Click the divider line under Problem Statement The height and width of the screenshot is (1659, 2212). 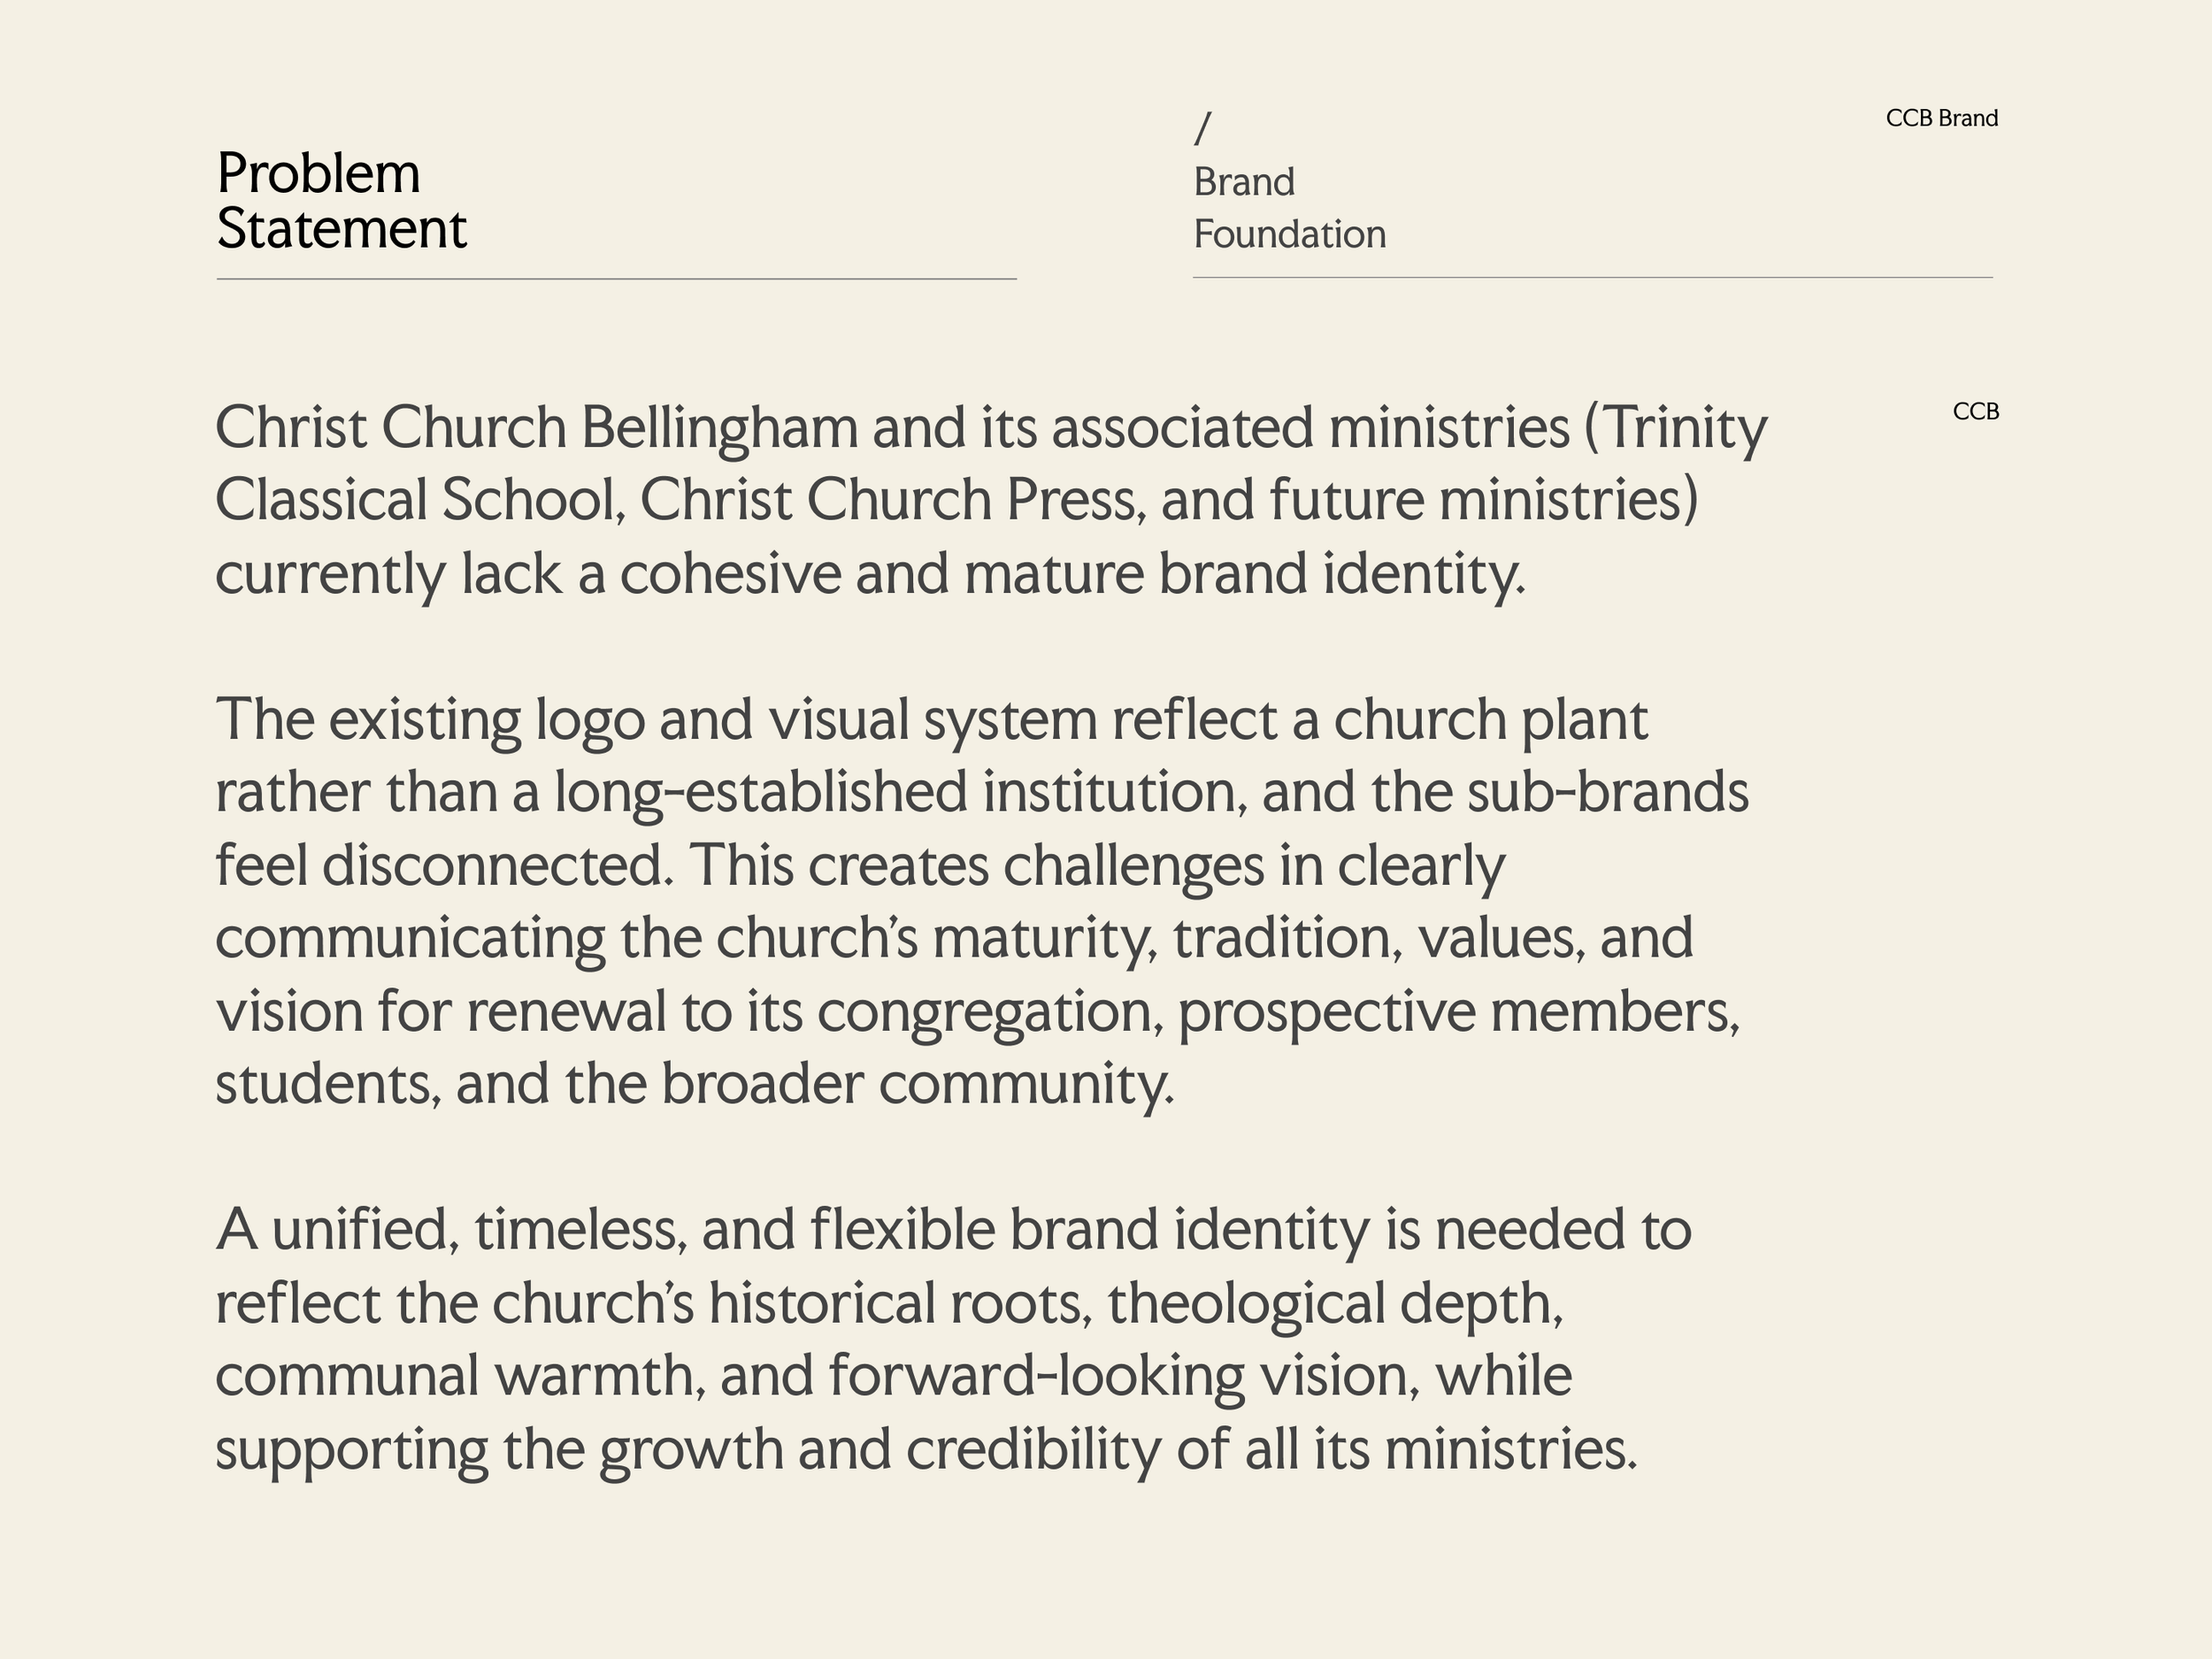pyautogui.click(x=617, y=279)
